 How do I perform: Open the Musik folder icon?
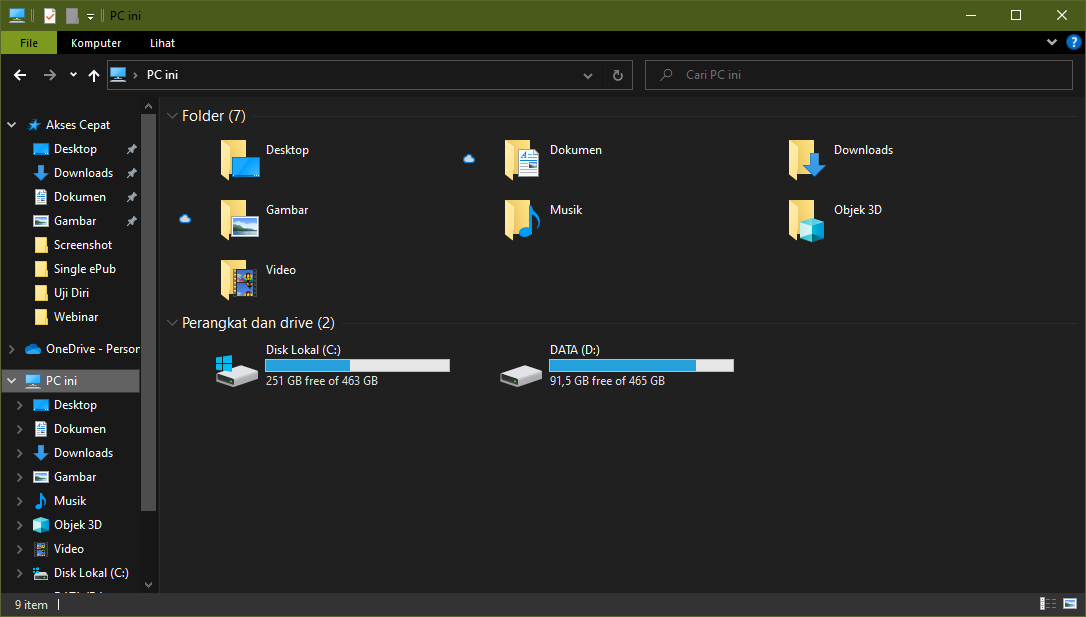pos(522,220)
